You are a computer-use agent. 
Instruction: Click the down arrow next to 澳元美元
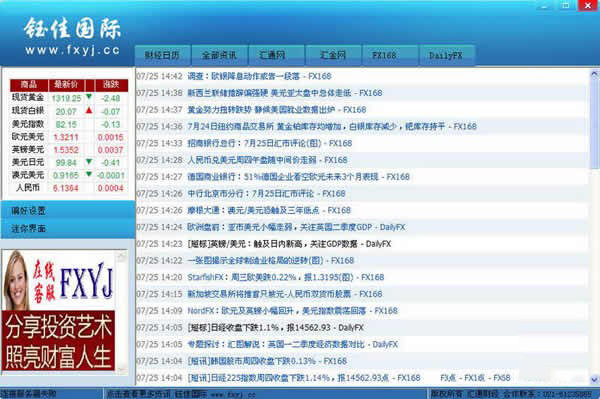(89, 174)
